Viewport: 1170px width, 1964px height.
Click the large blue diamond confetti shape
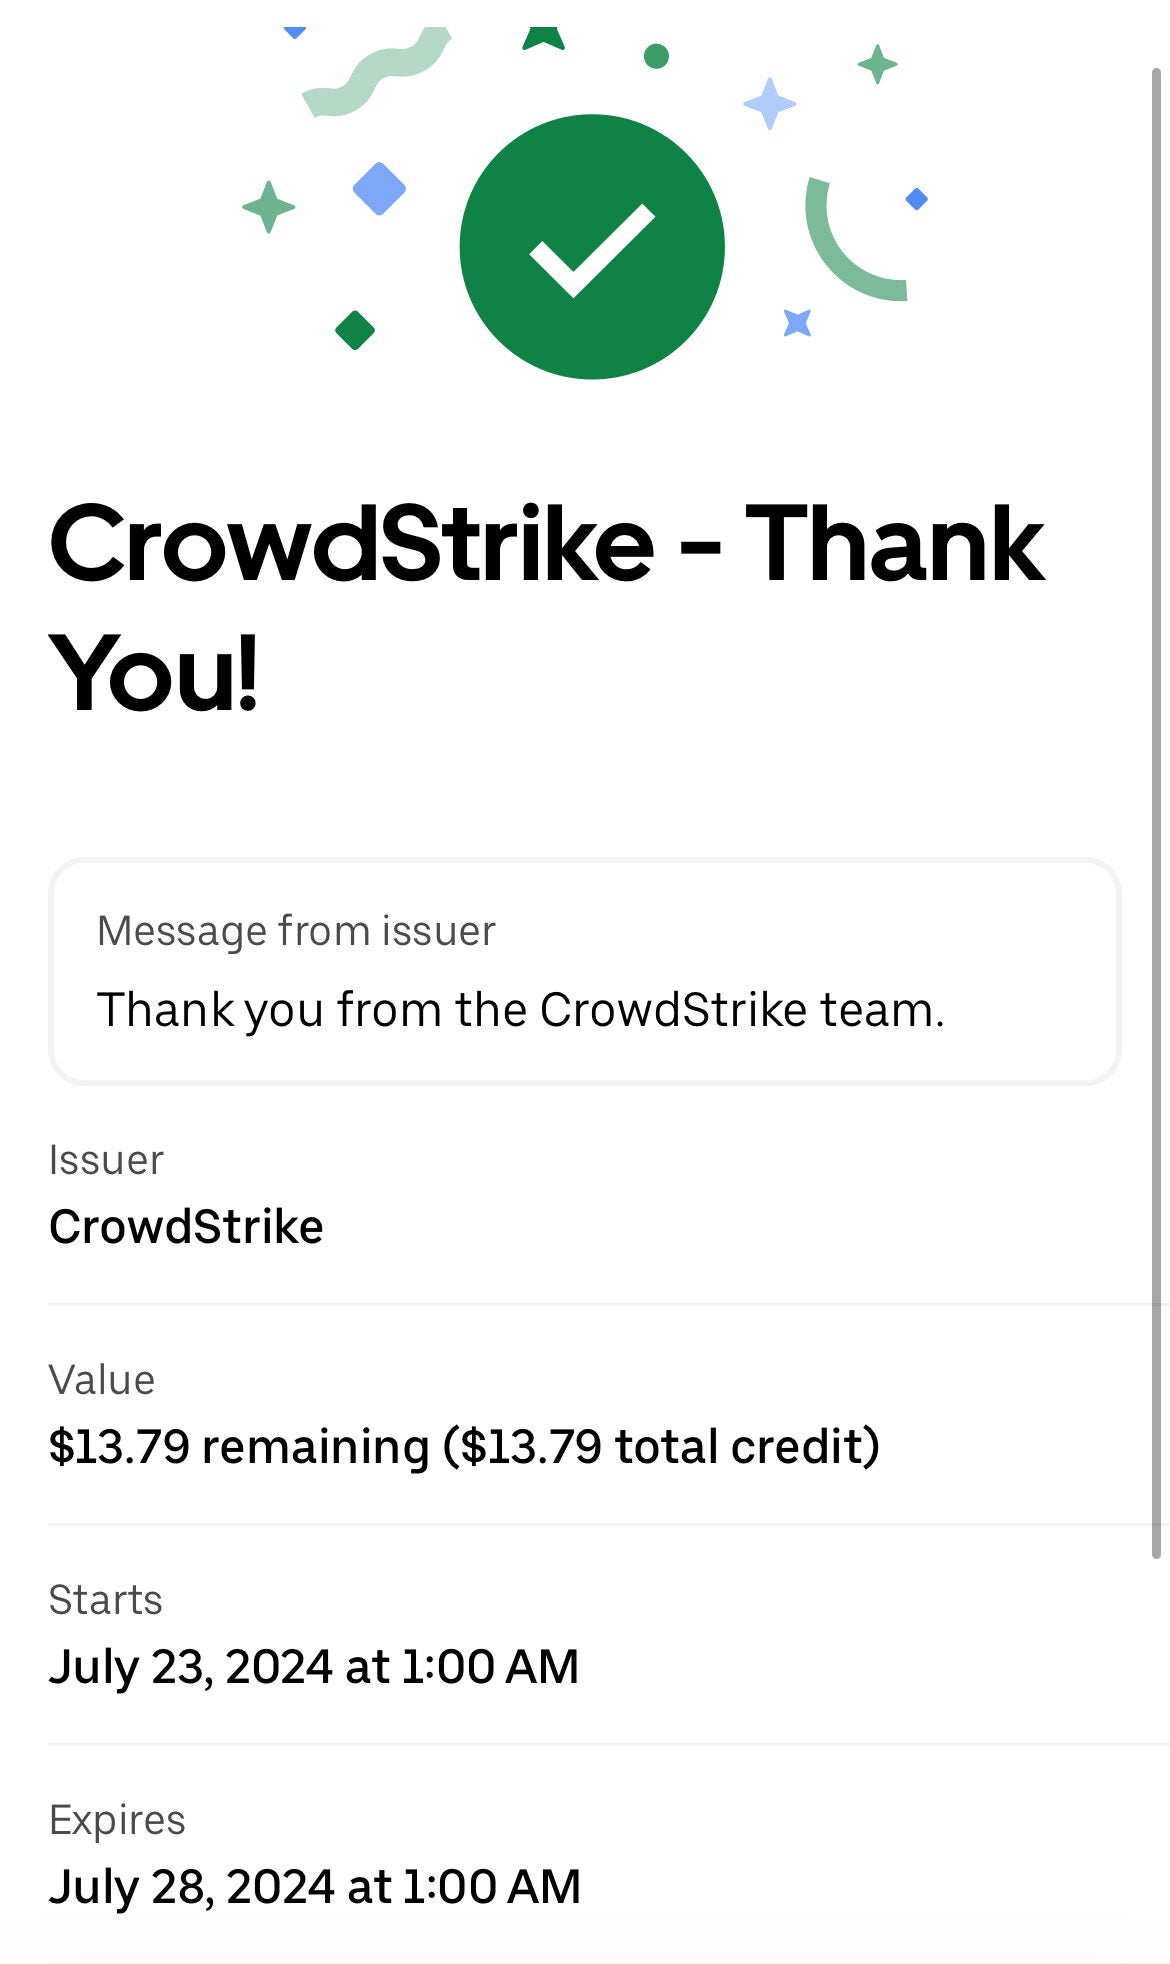tap(379, 188)
